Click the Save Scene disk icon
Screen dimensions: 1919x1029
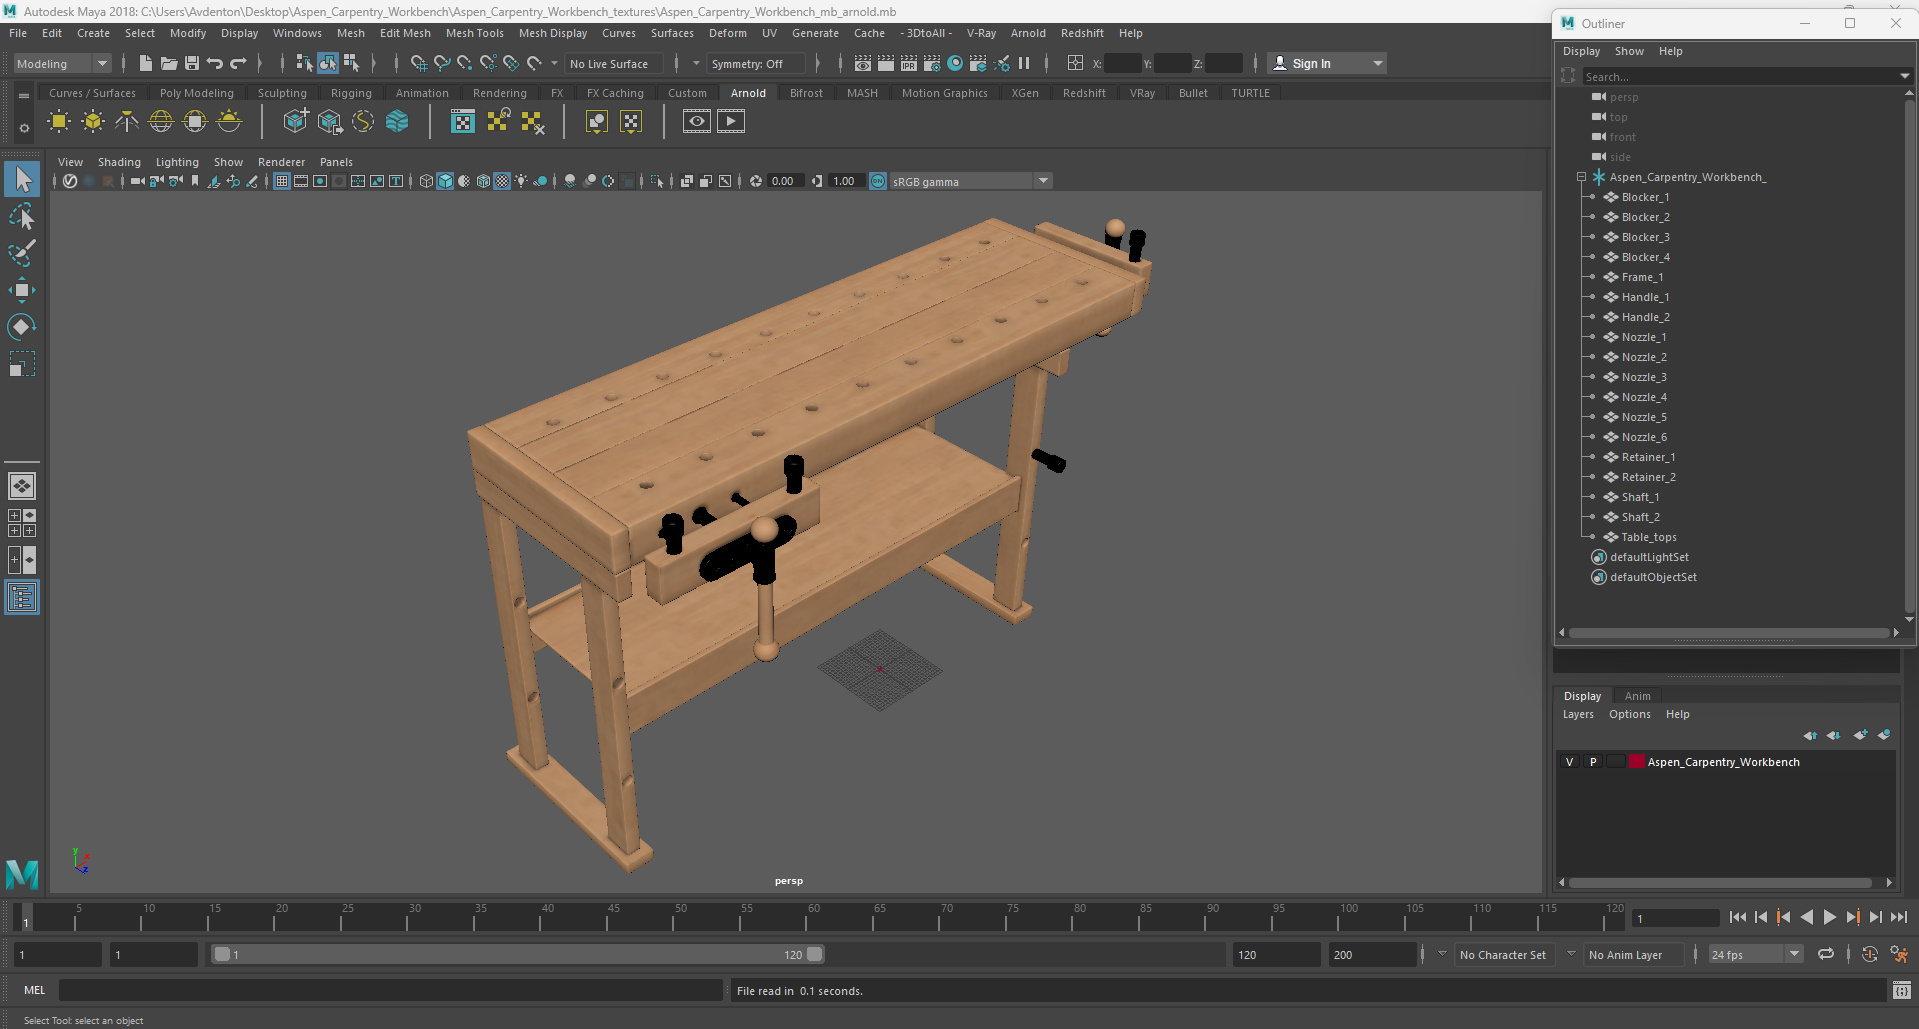(191, 63)
